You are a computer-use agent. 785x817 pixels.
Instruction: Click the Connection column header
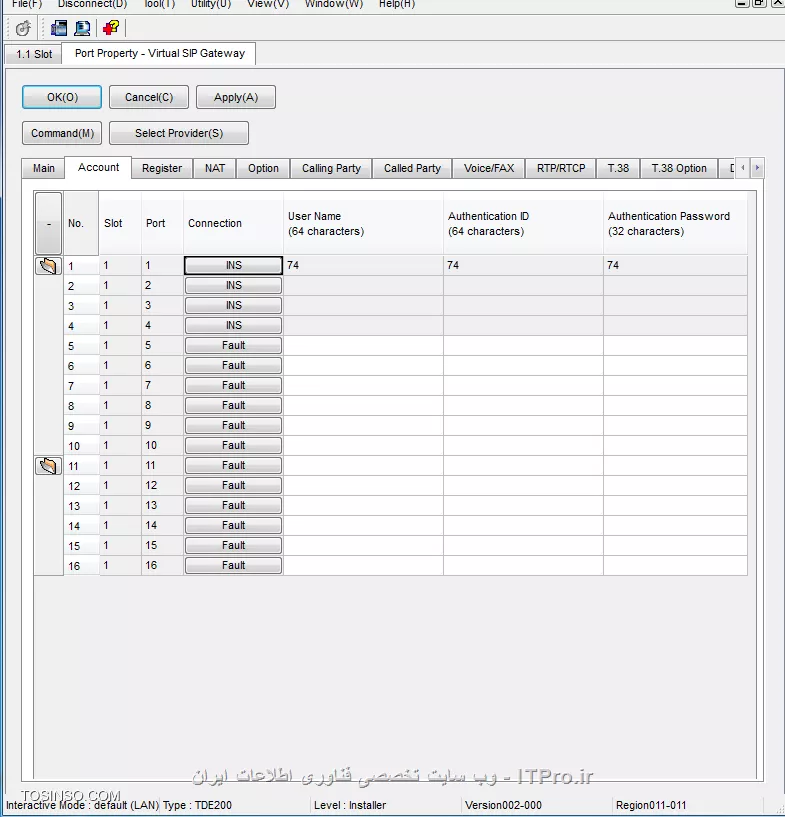coord(233,223)
